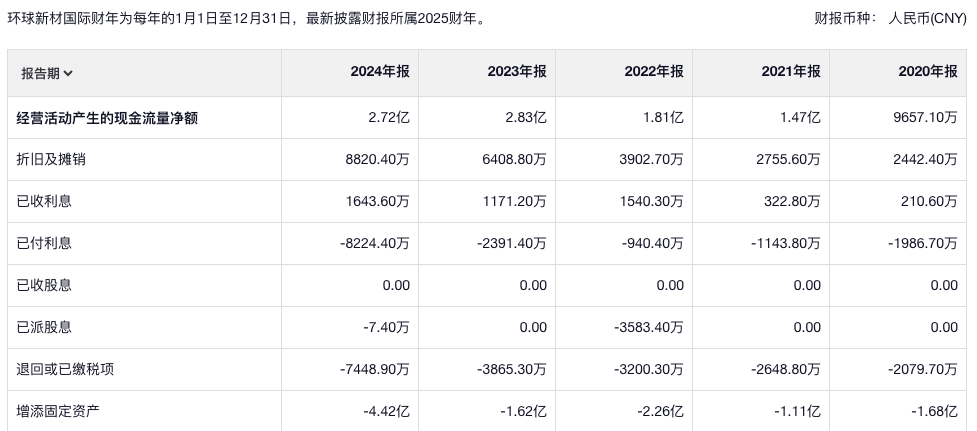Click the -4.42亿 fixed assets value
Image resolution: width=977 pixels, height=431 pixels.
pos(386,411)
